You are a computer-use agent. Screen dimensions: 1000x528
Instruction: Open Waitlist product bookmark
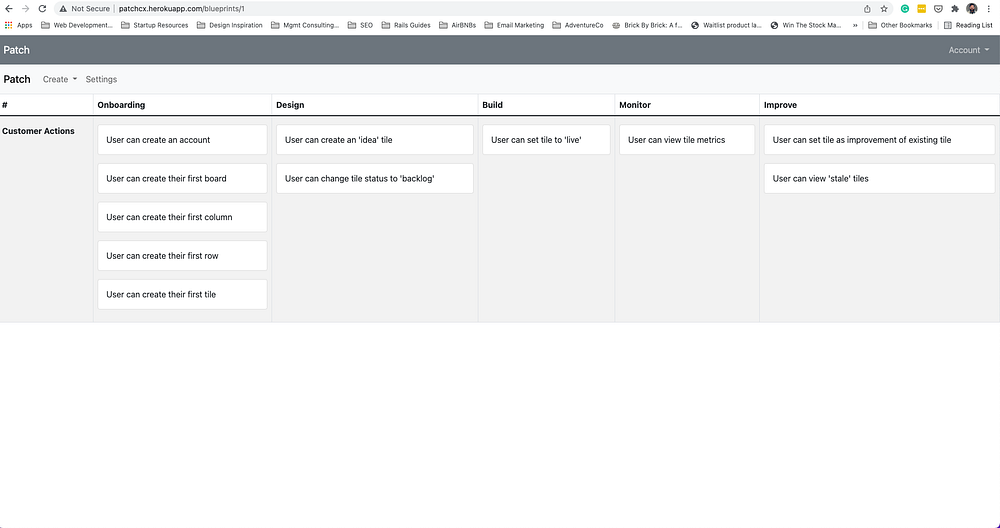click(726, 26)
